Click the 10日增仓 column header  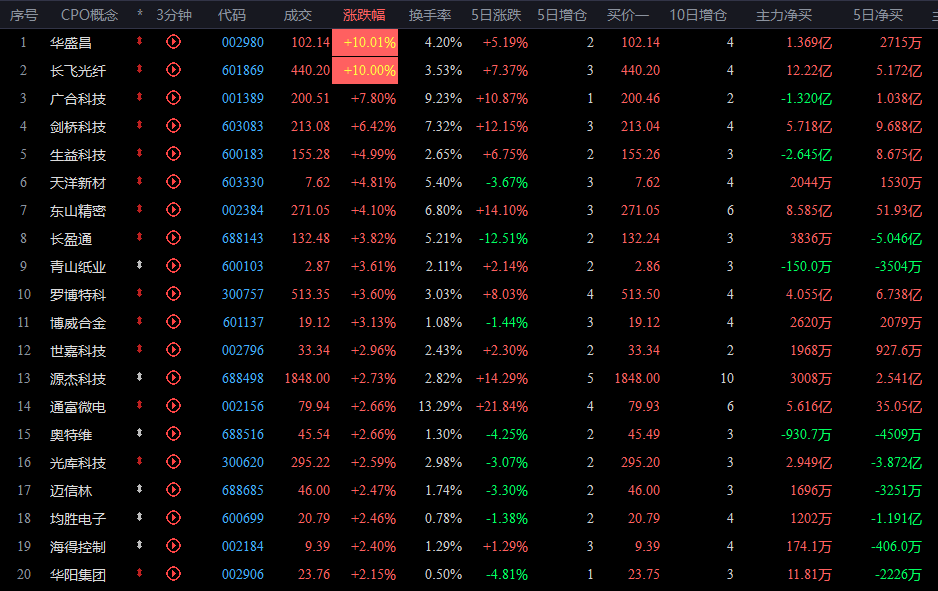698,15
